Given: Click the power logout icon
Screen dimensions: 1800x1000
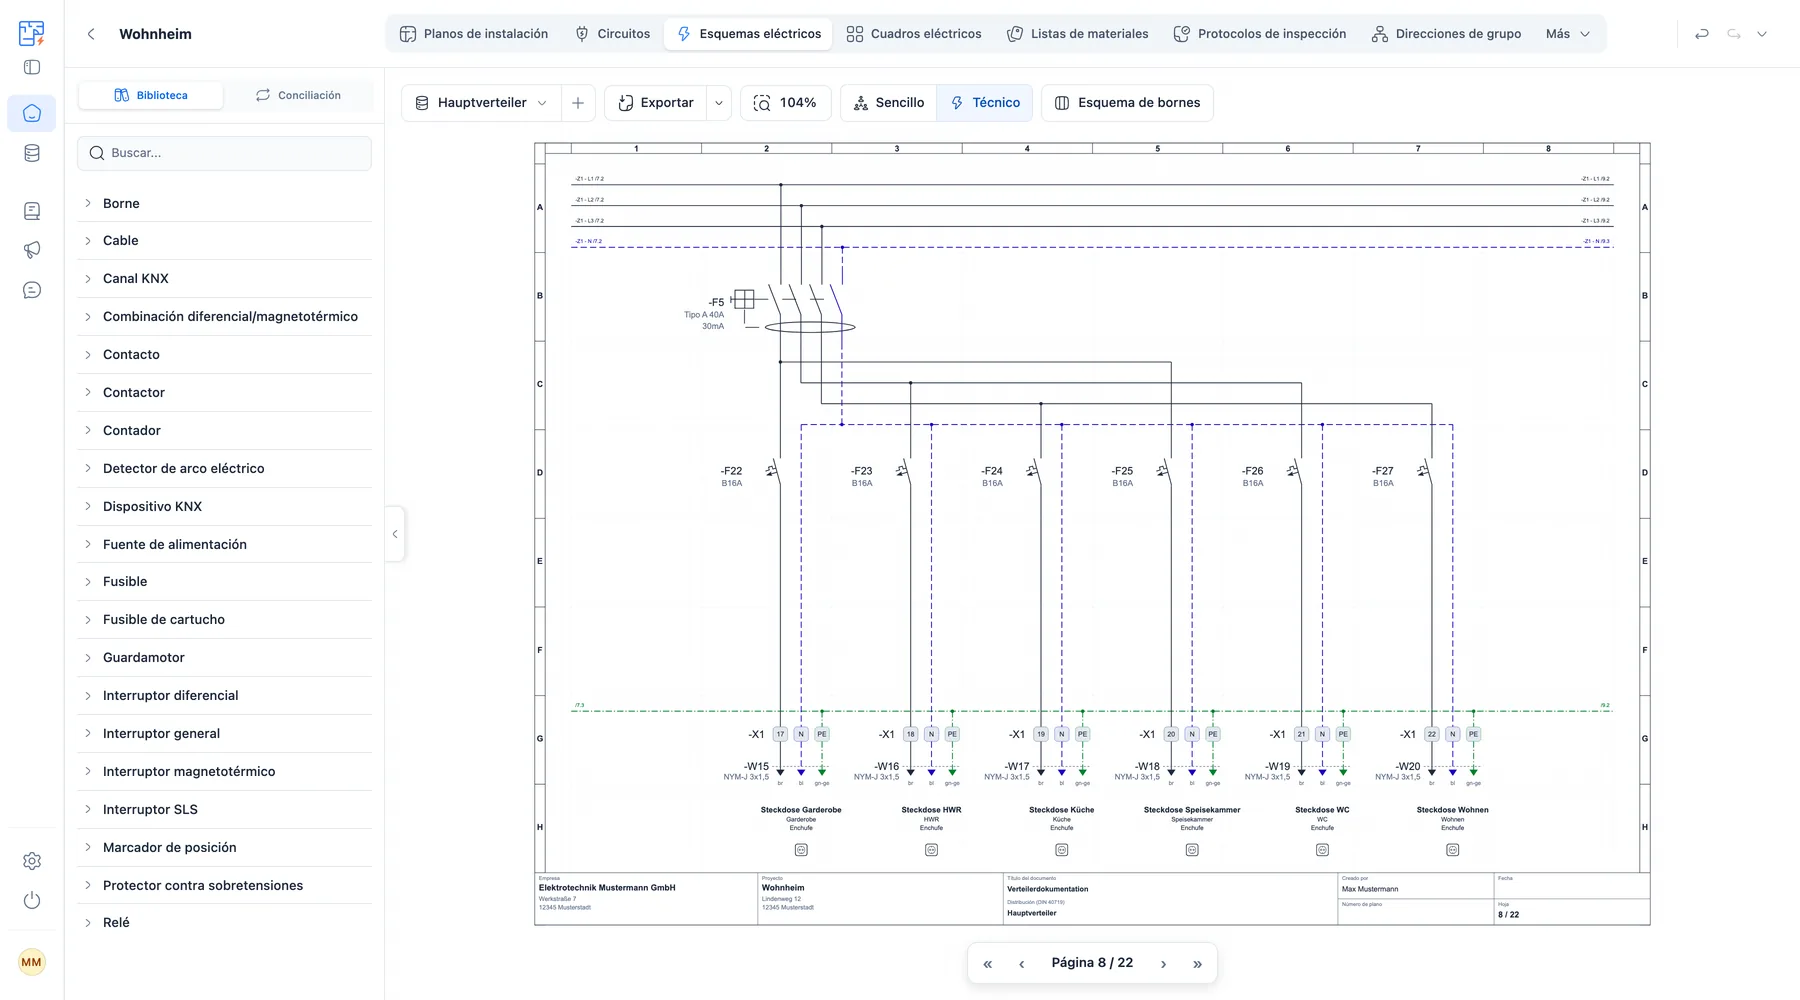Looking at the screenshot, I should coord(32,900).
